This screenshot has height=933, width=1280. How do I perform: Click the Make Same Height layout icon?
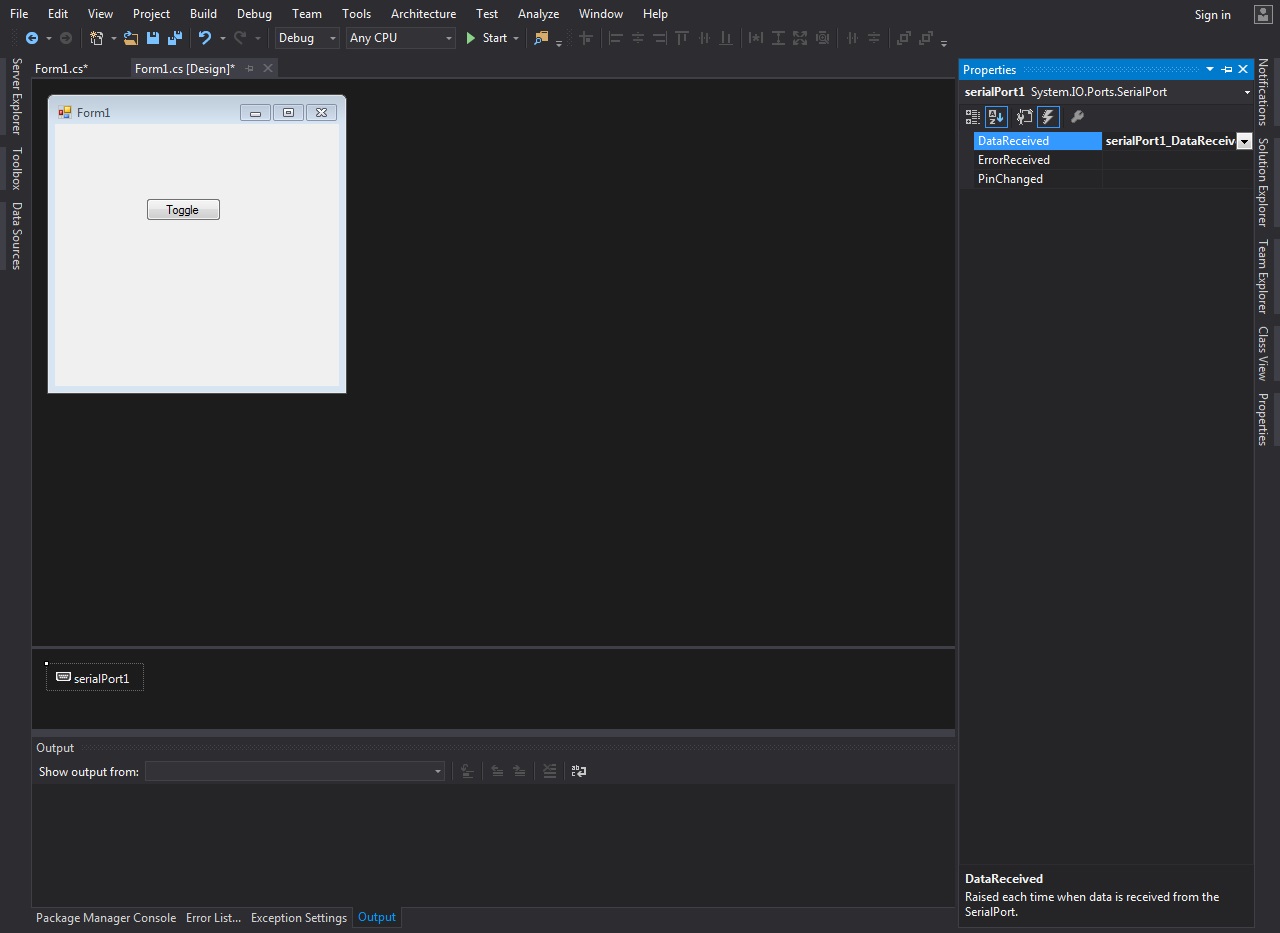point(778,38)
